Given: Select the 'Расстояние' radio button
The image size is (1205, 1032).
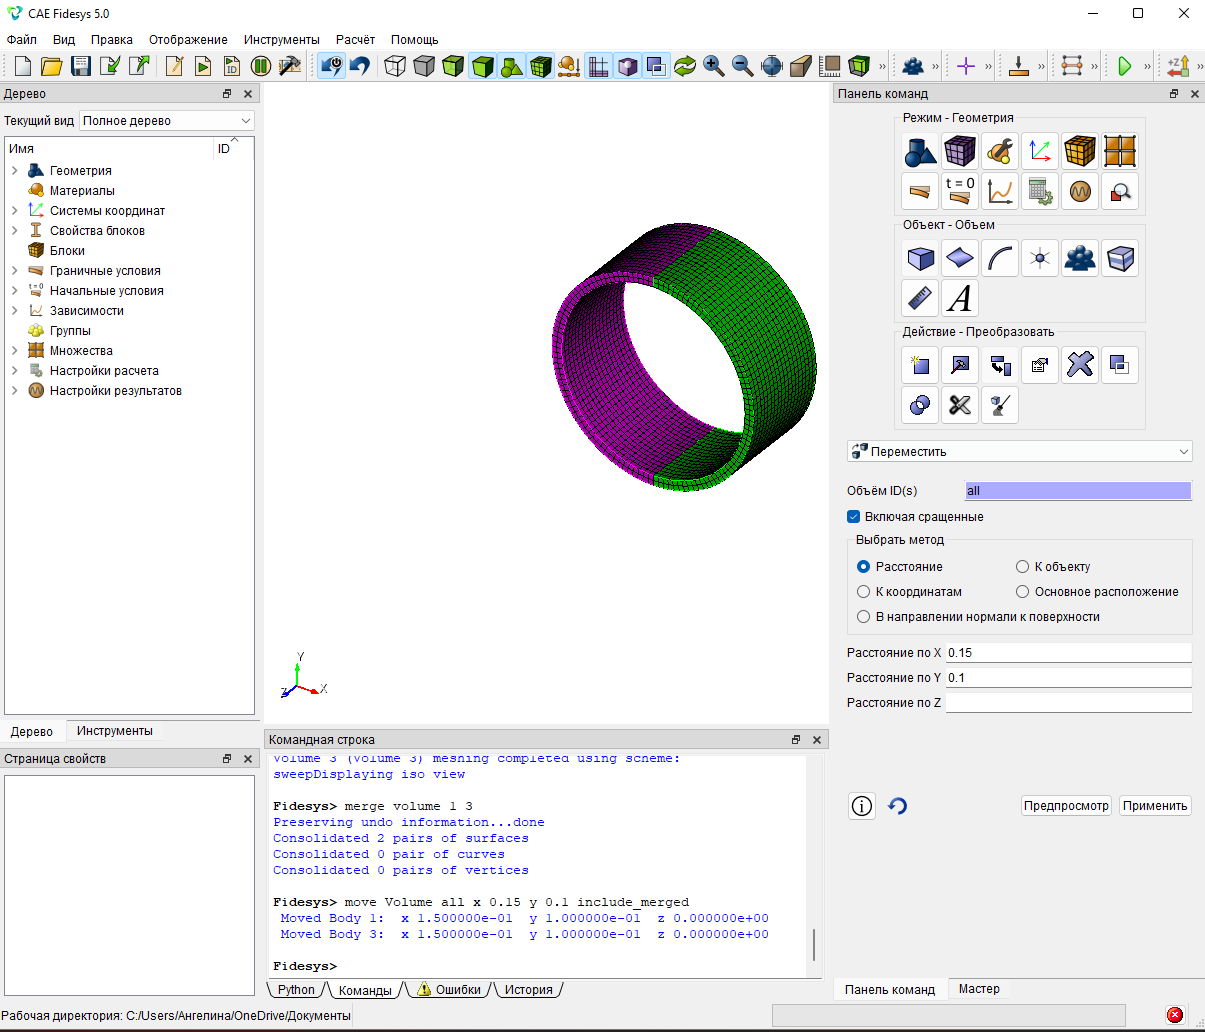Looking at the screenshot, I should (864, 567).
